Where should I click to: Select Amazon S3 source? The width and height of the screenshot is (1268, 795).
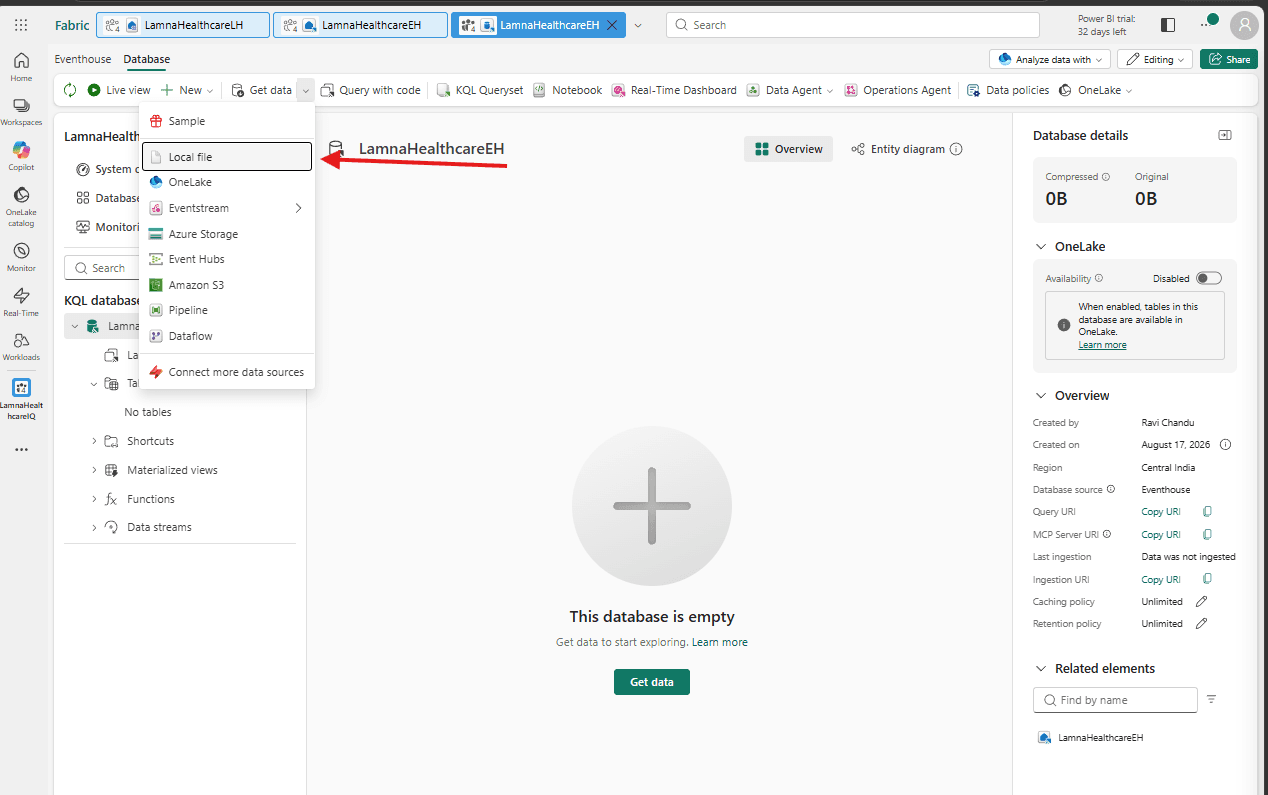tap(227, 285)
